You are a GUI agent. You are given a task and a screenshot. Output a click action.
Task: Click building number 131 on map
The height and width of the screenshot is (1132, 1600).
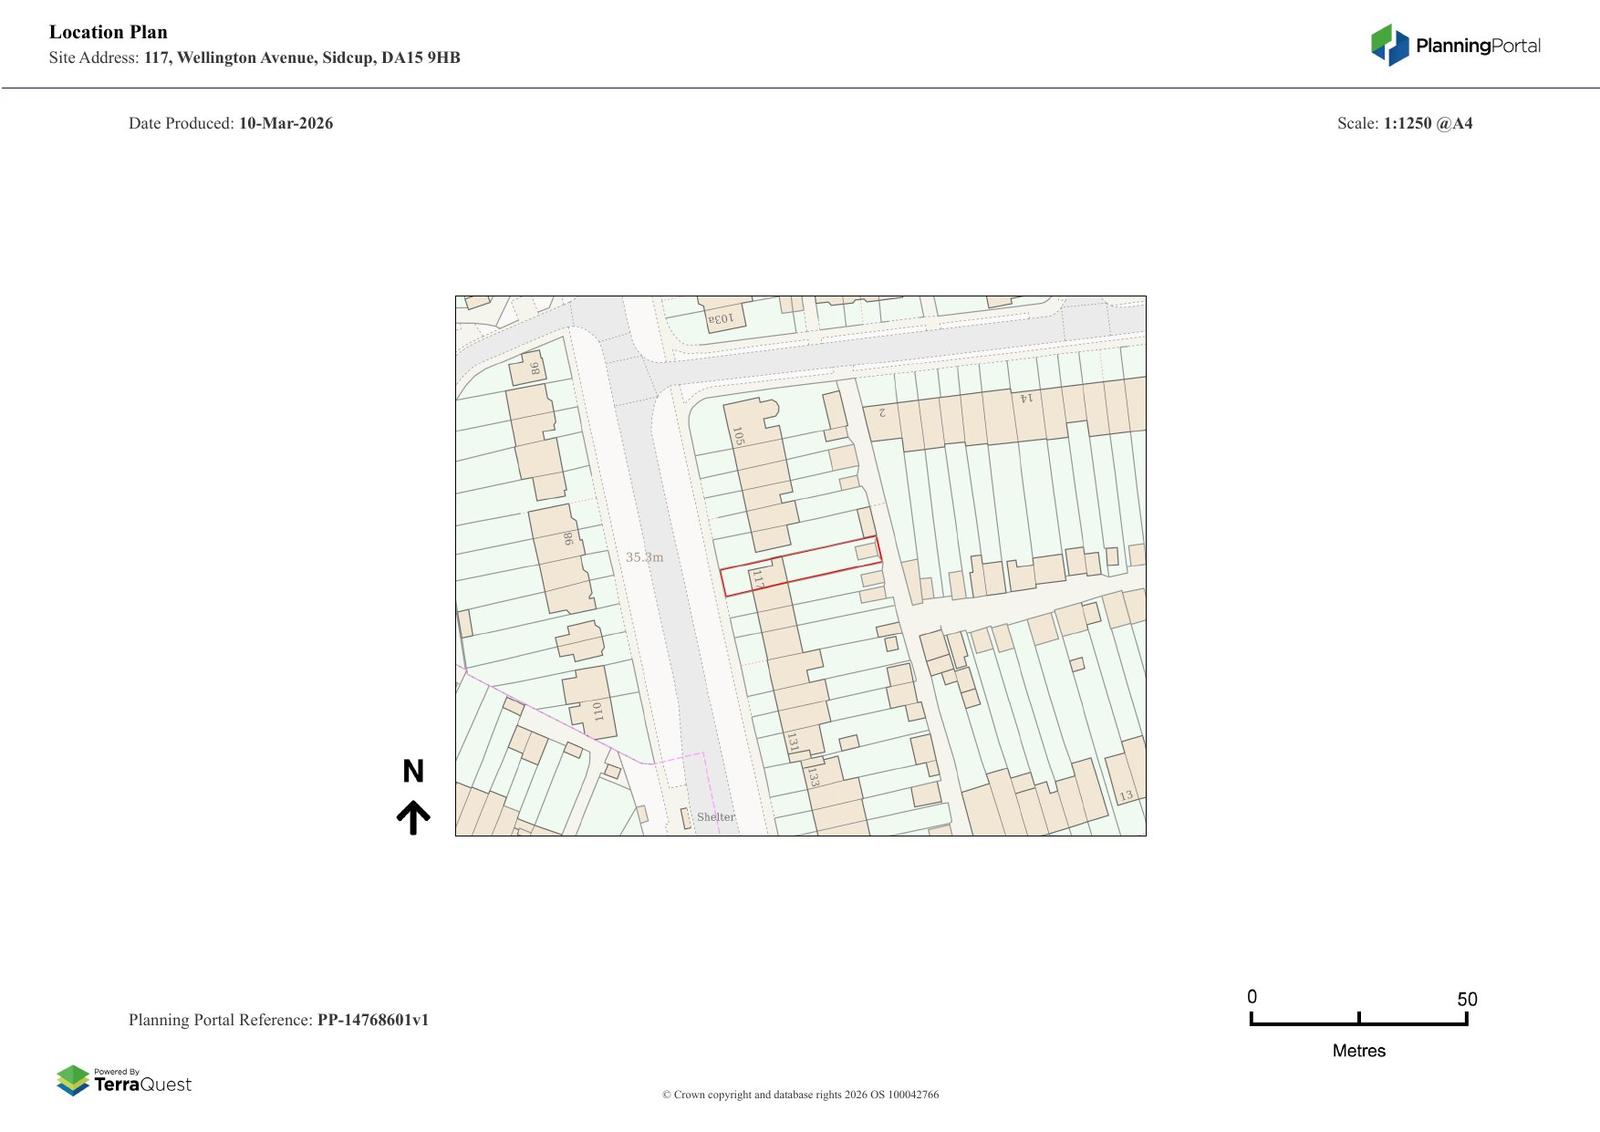tap(792, 742)
